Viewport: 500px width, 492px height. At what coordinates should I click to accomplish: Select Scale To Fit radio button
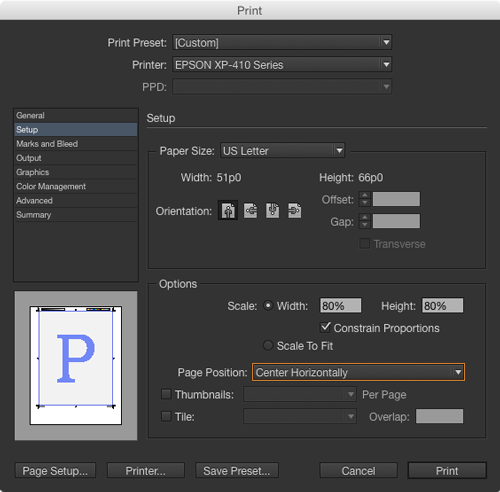click(268, 346)
